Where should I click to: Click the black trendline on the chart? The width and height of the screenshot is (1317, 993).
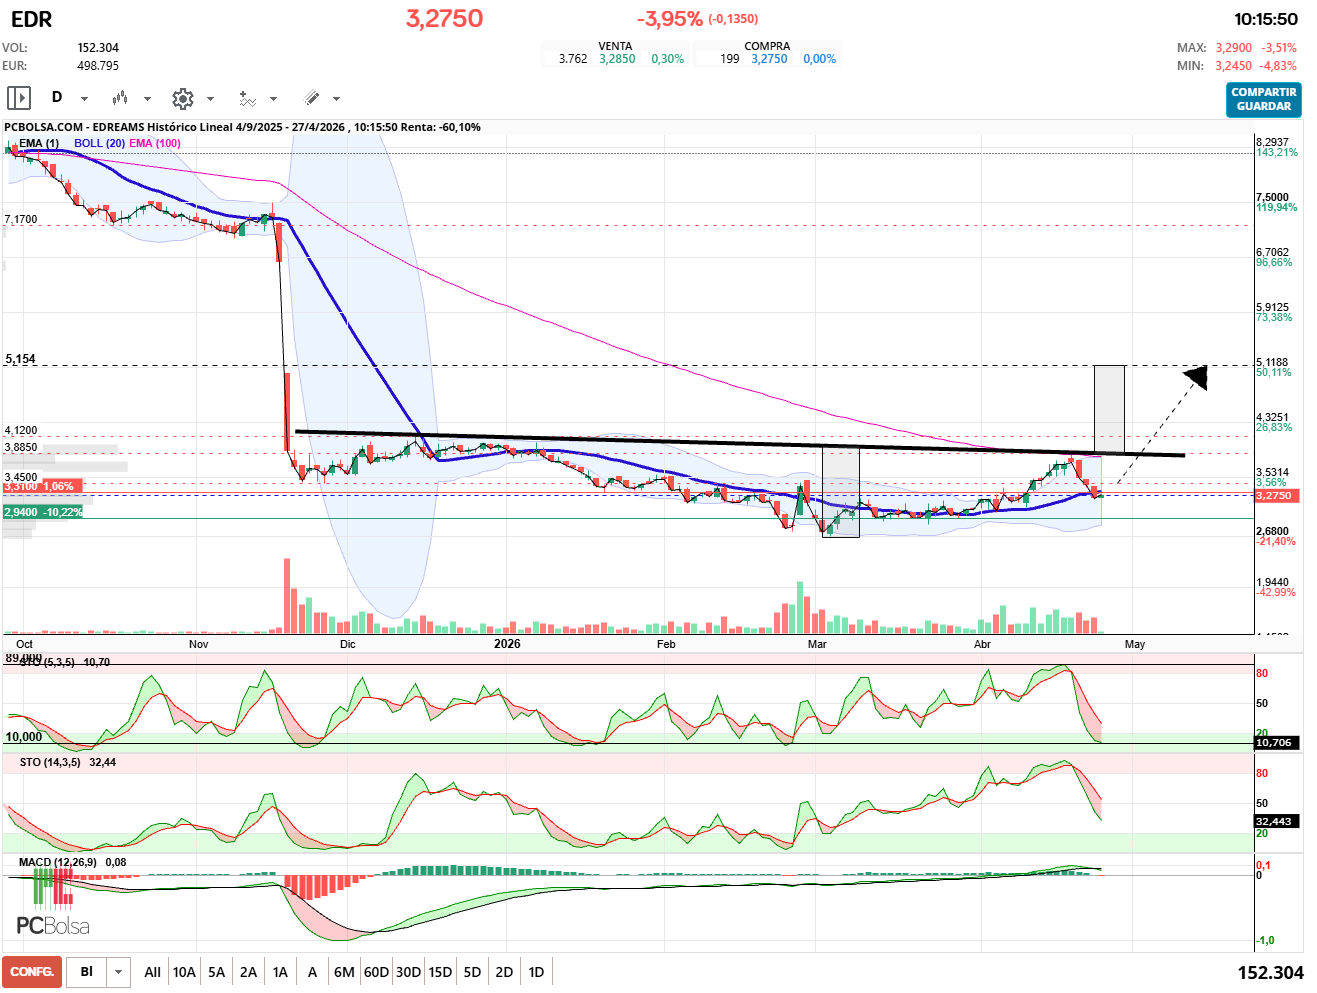point(740,444)
